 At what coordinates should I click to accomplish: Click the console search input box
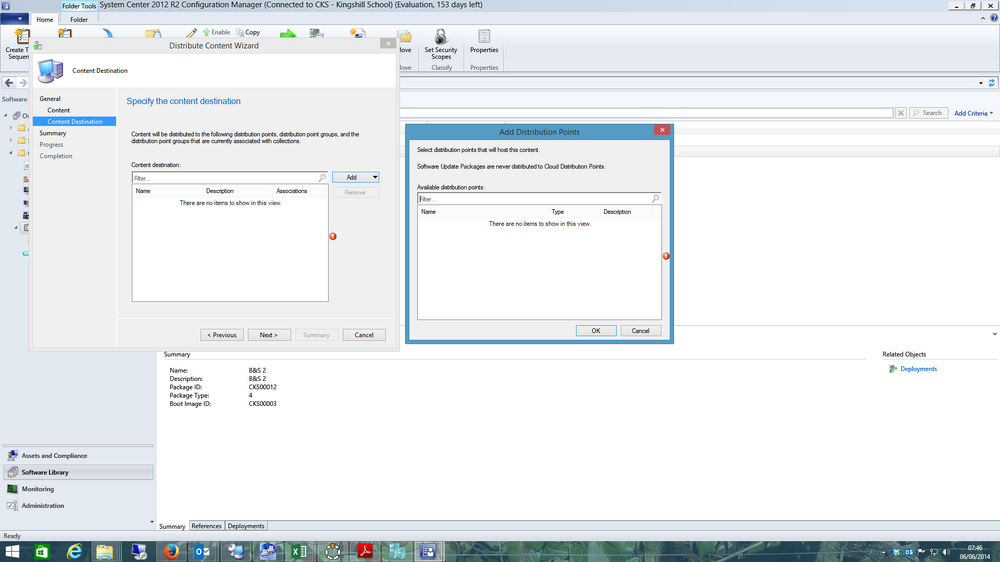(646, 113)
